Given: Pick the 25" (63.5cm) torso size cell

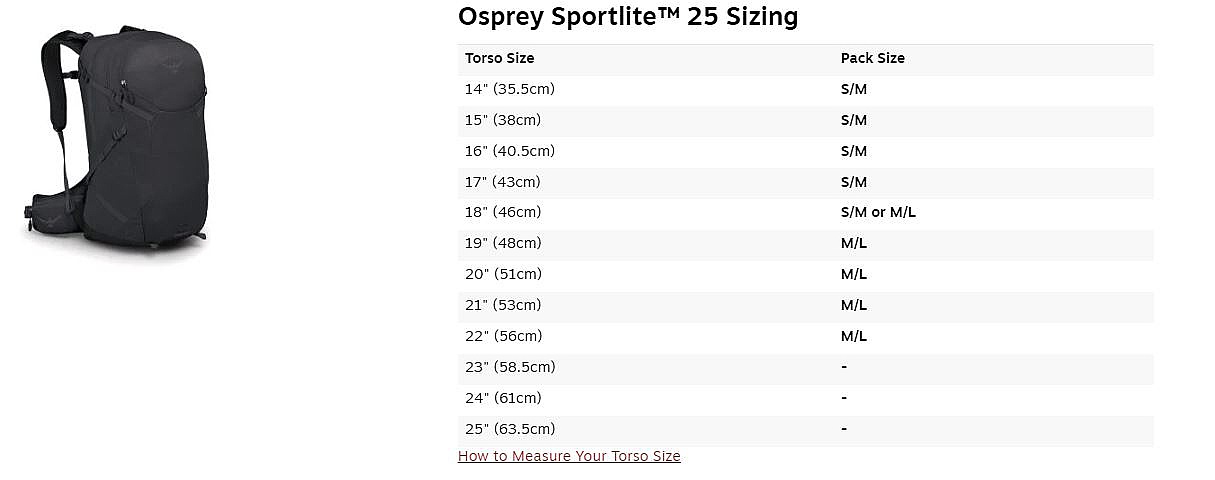Looking at the screenshot, I should [509, 429].
